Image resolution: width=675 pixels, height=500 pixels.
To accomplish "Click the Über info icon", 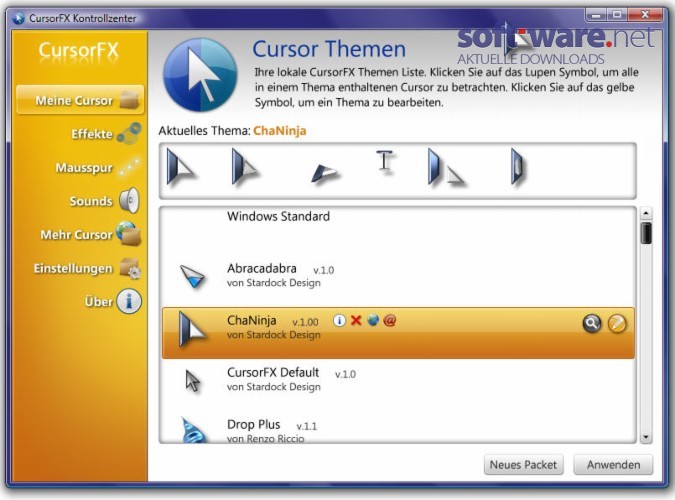I will (x=129, y=301).
